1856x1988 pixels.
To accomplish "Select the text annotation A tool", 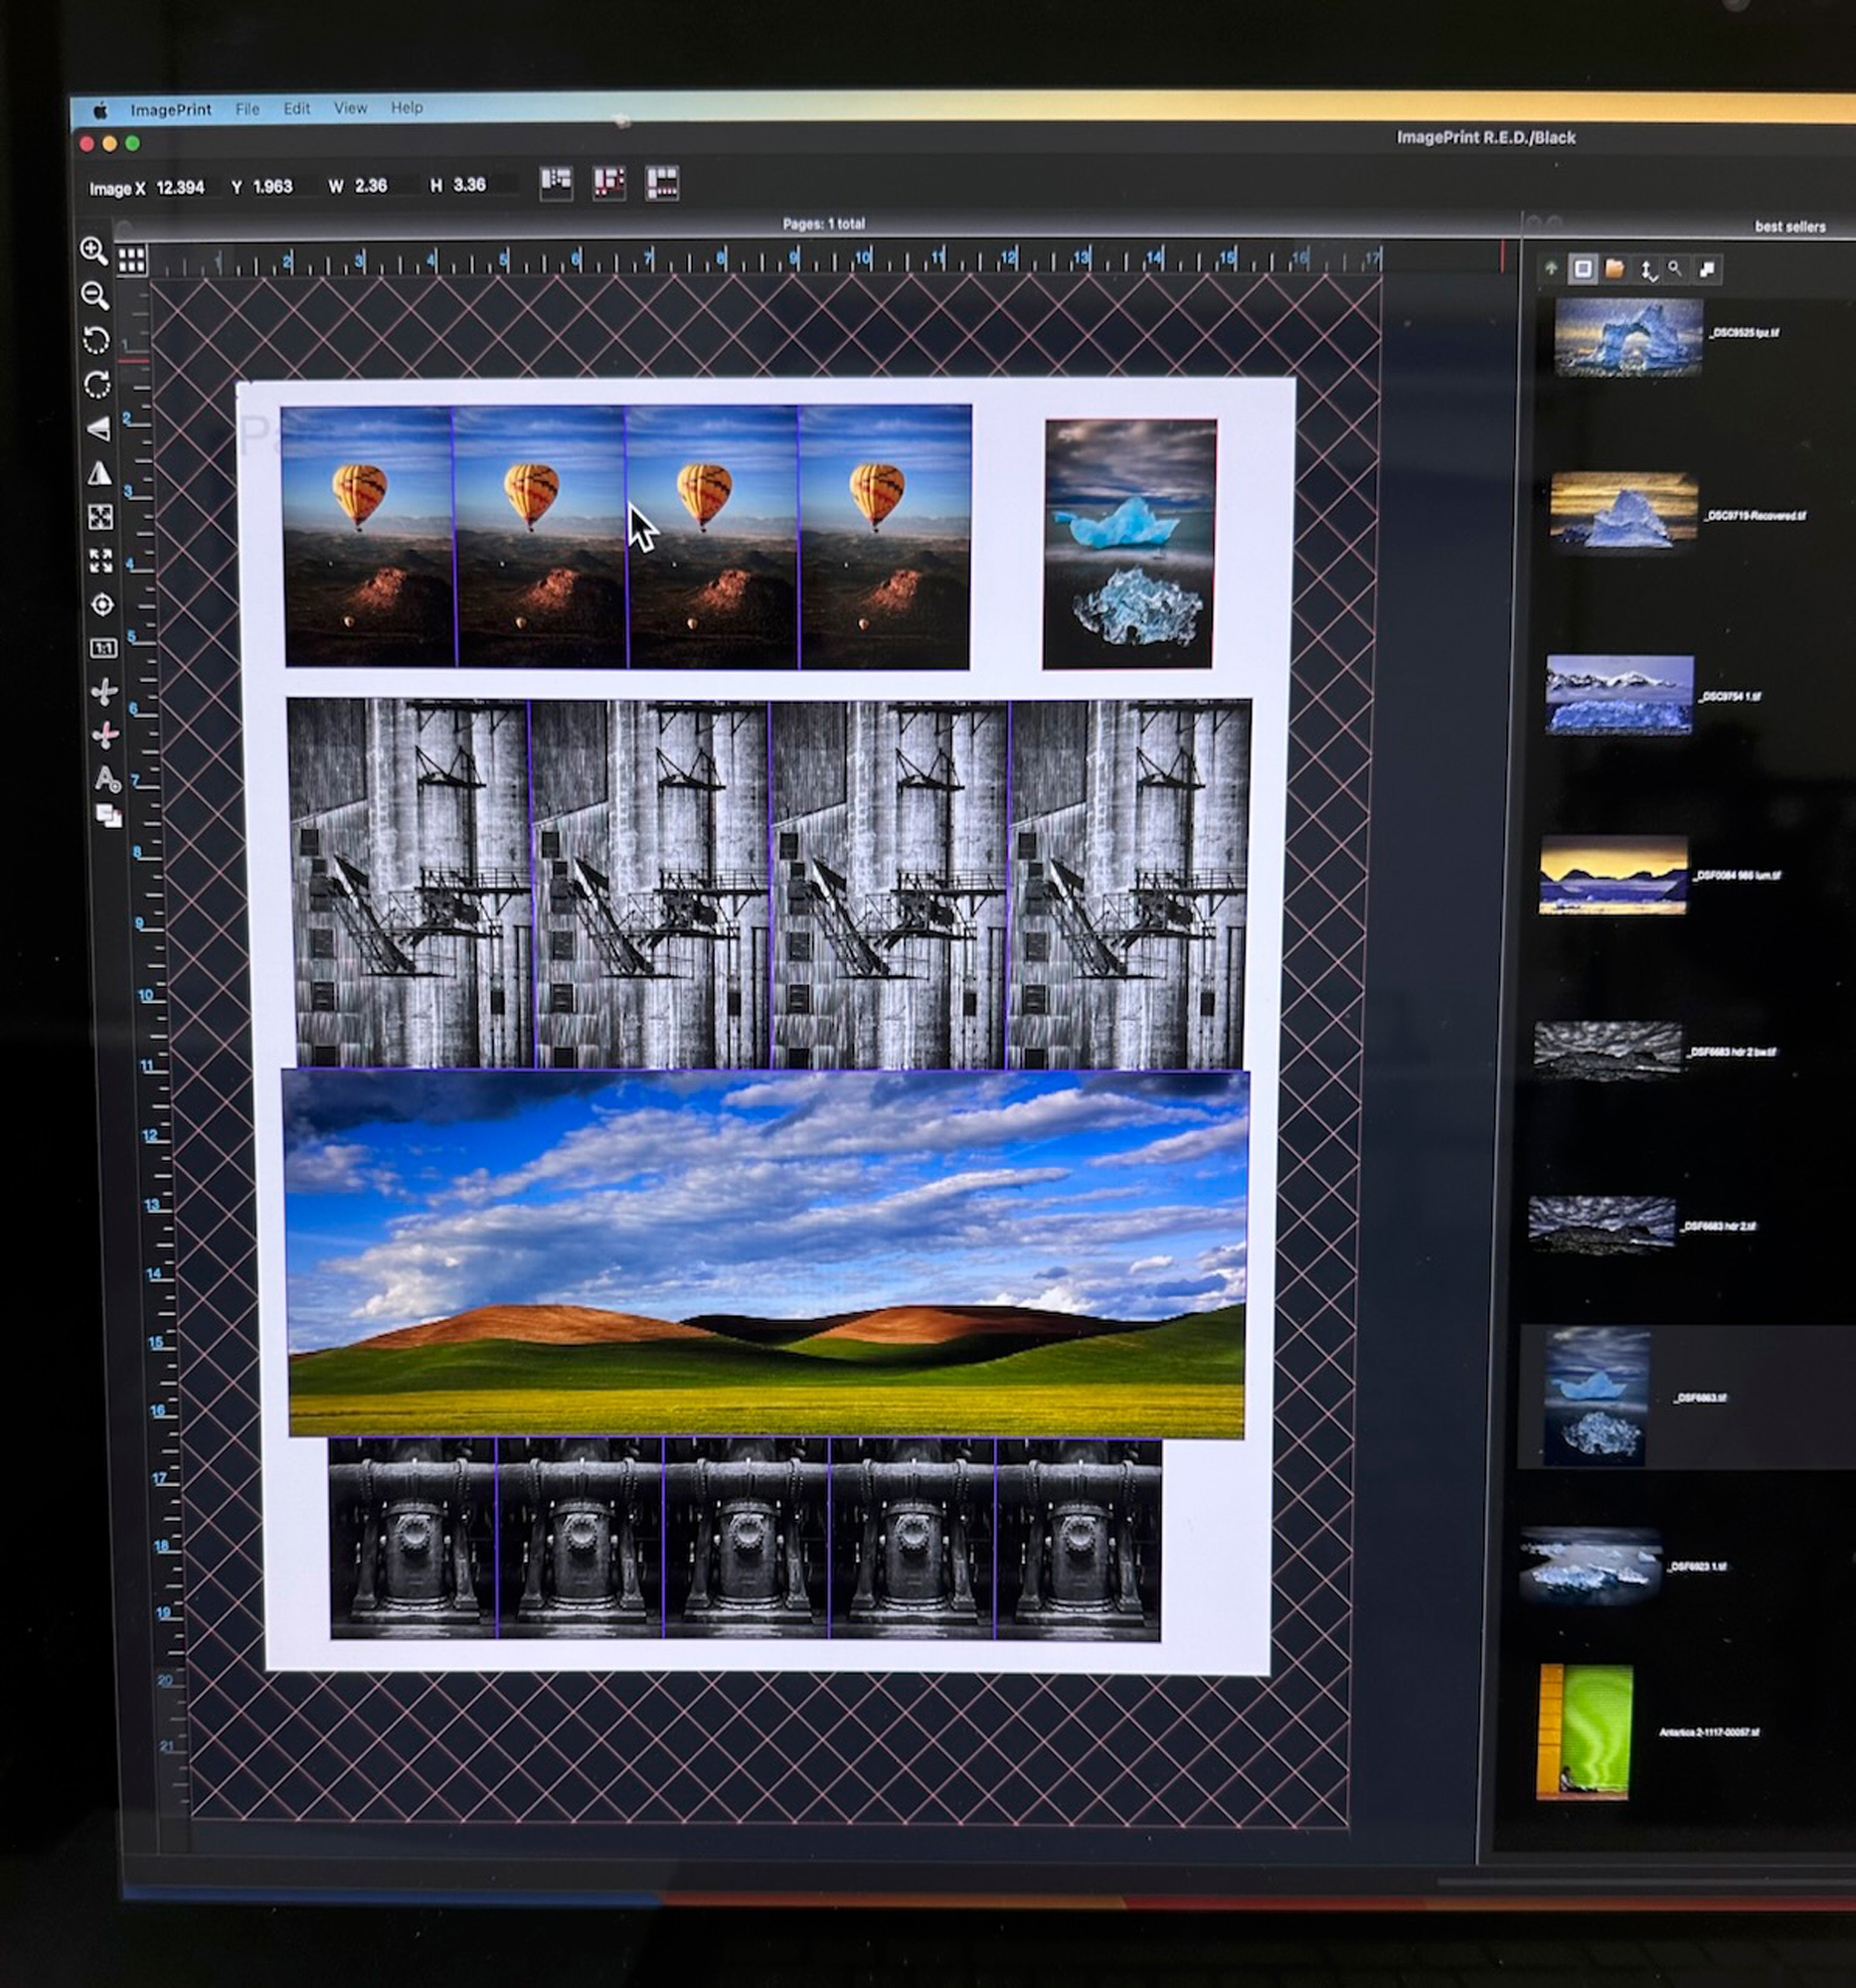I will (x=107, y=778).
